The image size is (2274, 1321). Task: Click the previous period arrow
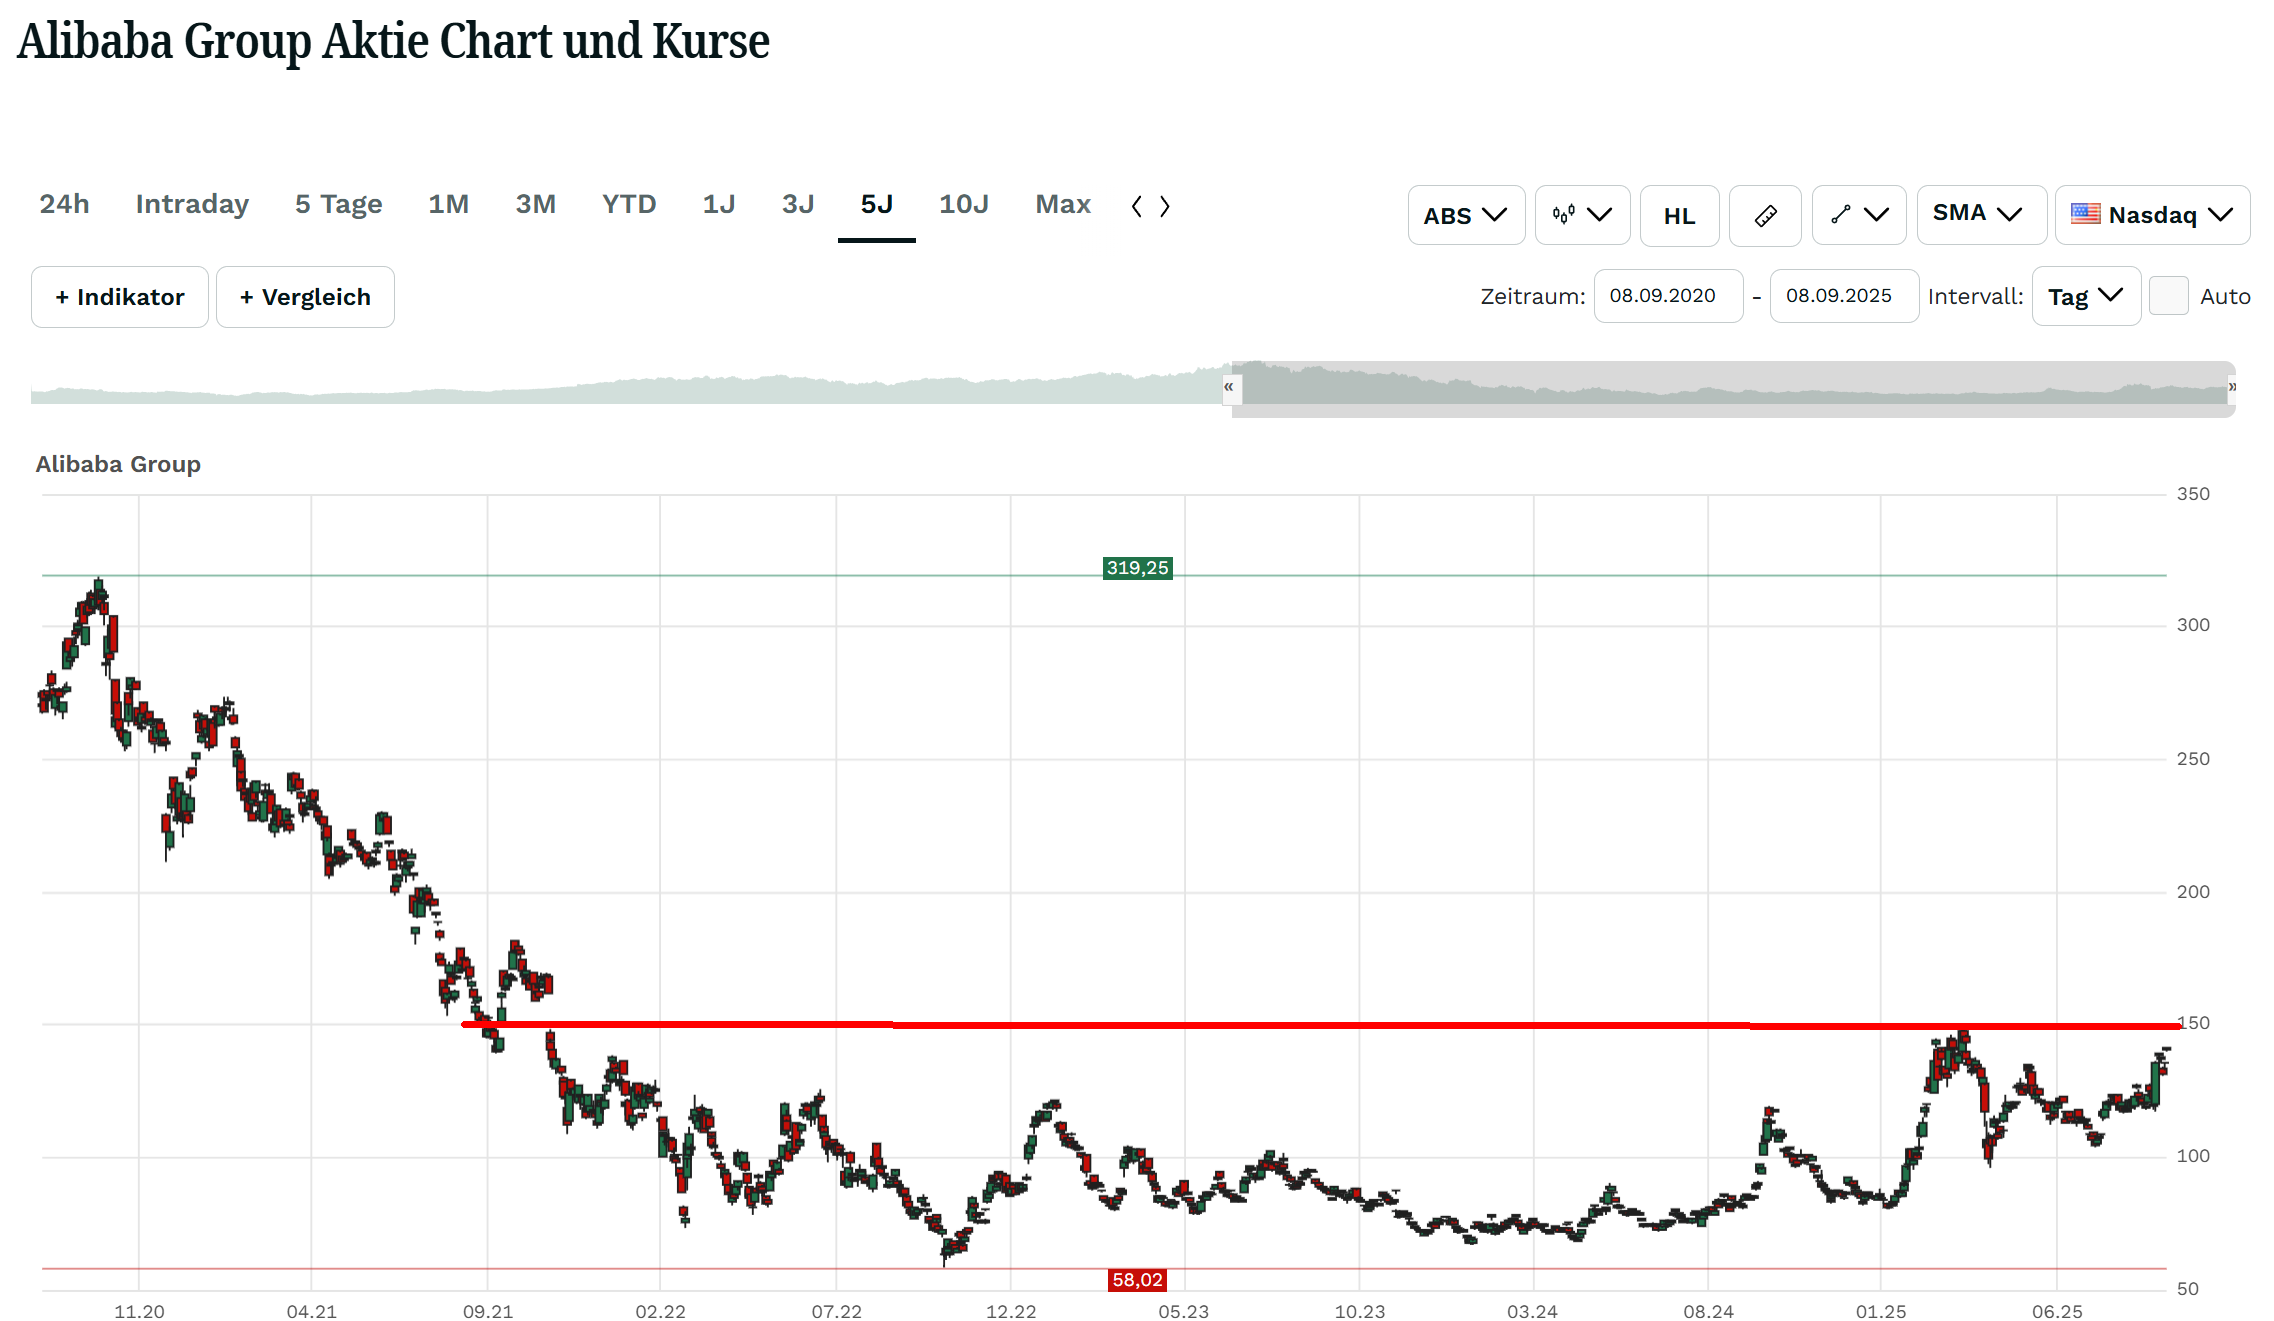(1137, 206)
